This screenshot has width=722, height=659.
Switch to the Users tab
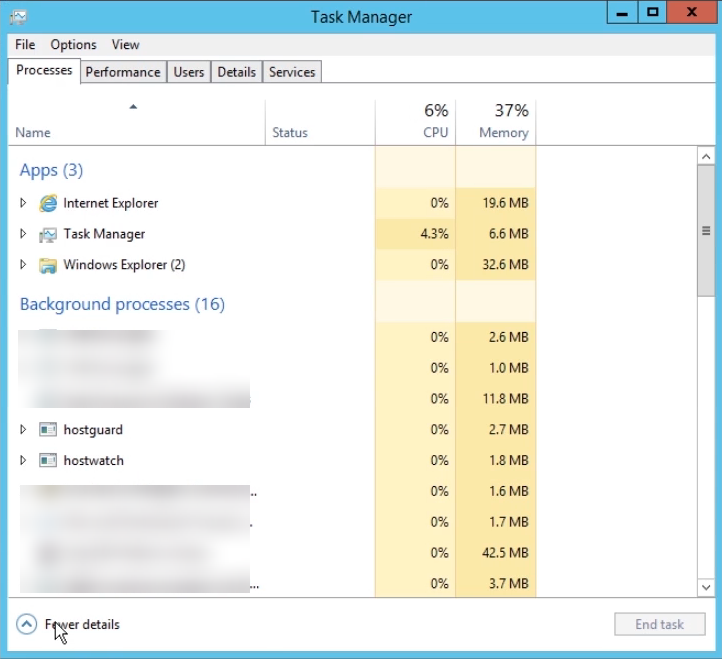(x=189, y=72)
